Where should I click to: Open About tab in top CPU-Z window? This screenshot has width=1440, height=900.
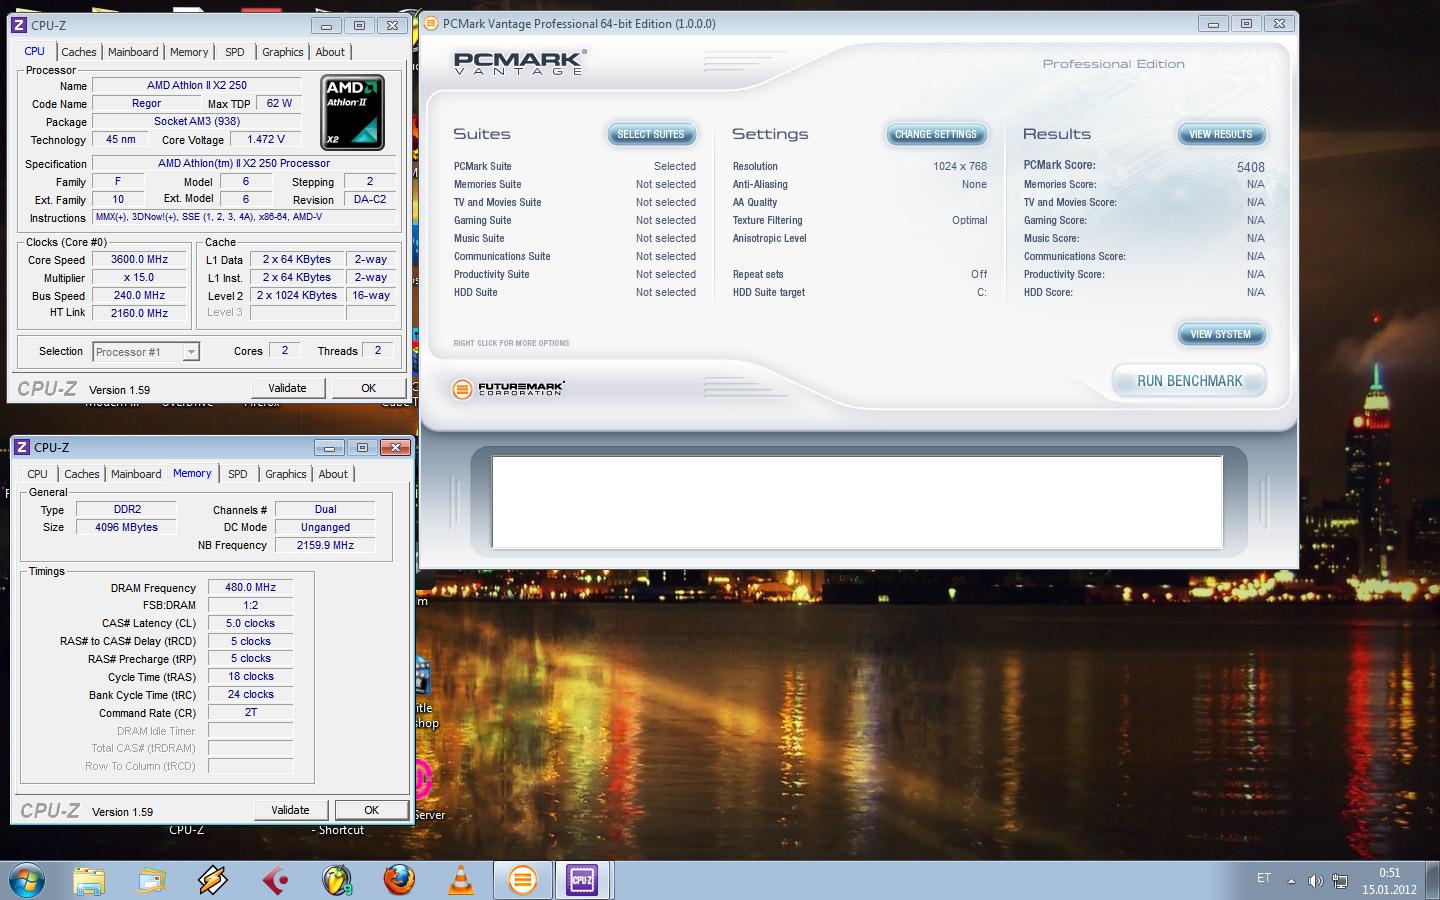pyautogui.click(x=330, y=52)
